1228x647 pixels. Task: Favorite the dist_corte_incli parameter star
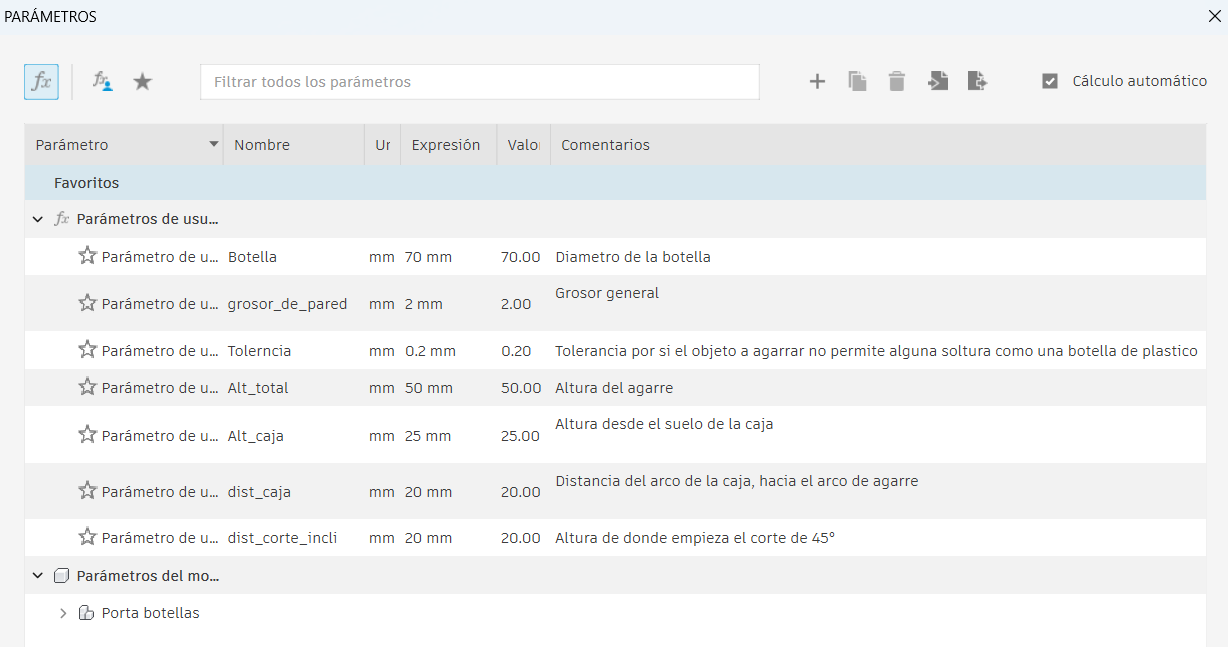click(87, 537)
